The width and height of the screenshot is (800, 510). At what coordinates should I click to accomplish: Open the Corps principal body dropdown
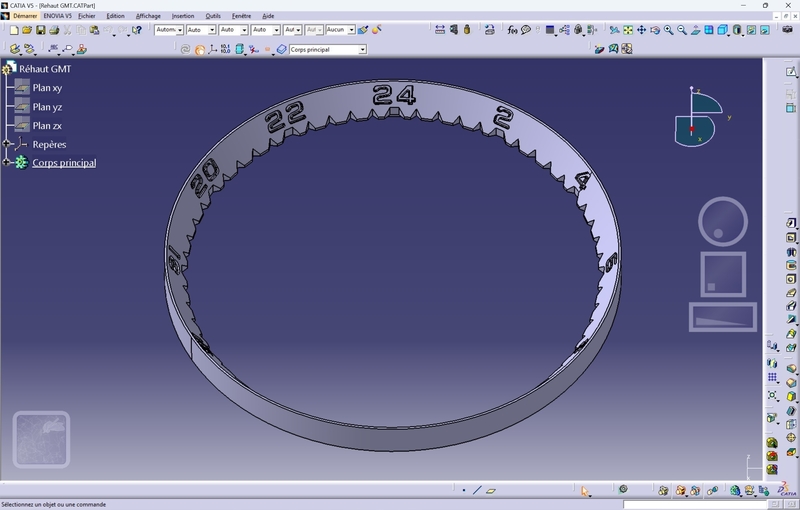coord(362,49)
